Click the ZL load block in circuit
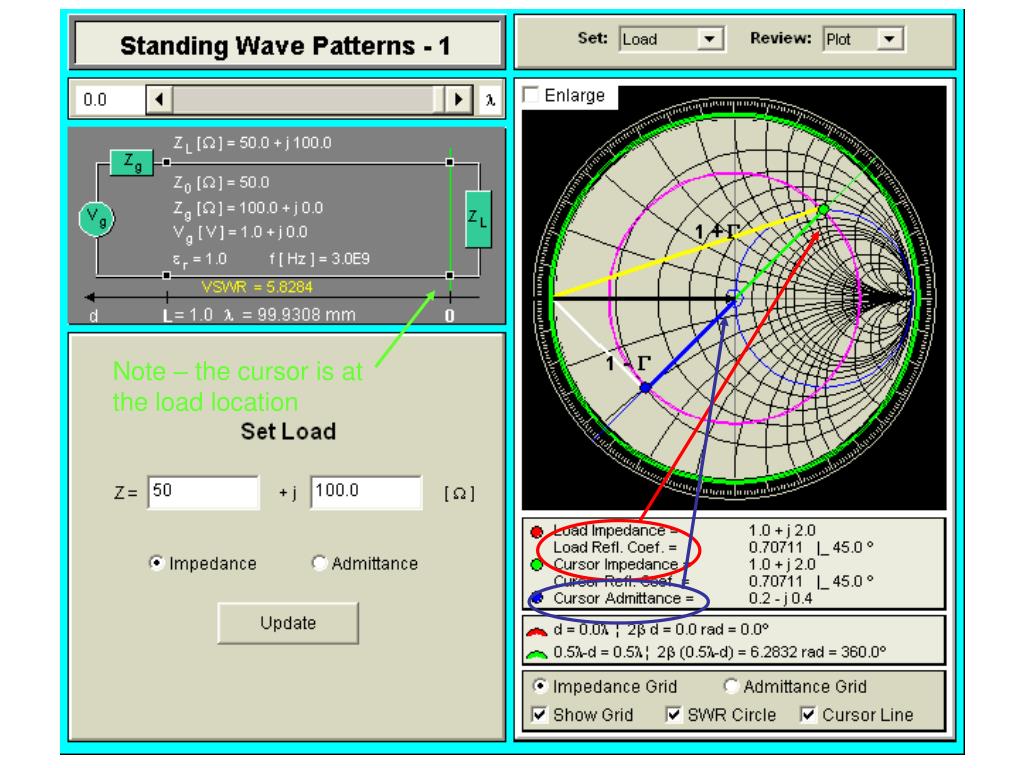The height and width of the screenshot is (768, 1024). click(x=478, y=219)
